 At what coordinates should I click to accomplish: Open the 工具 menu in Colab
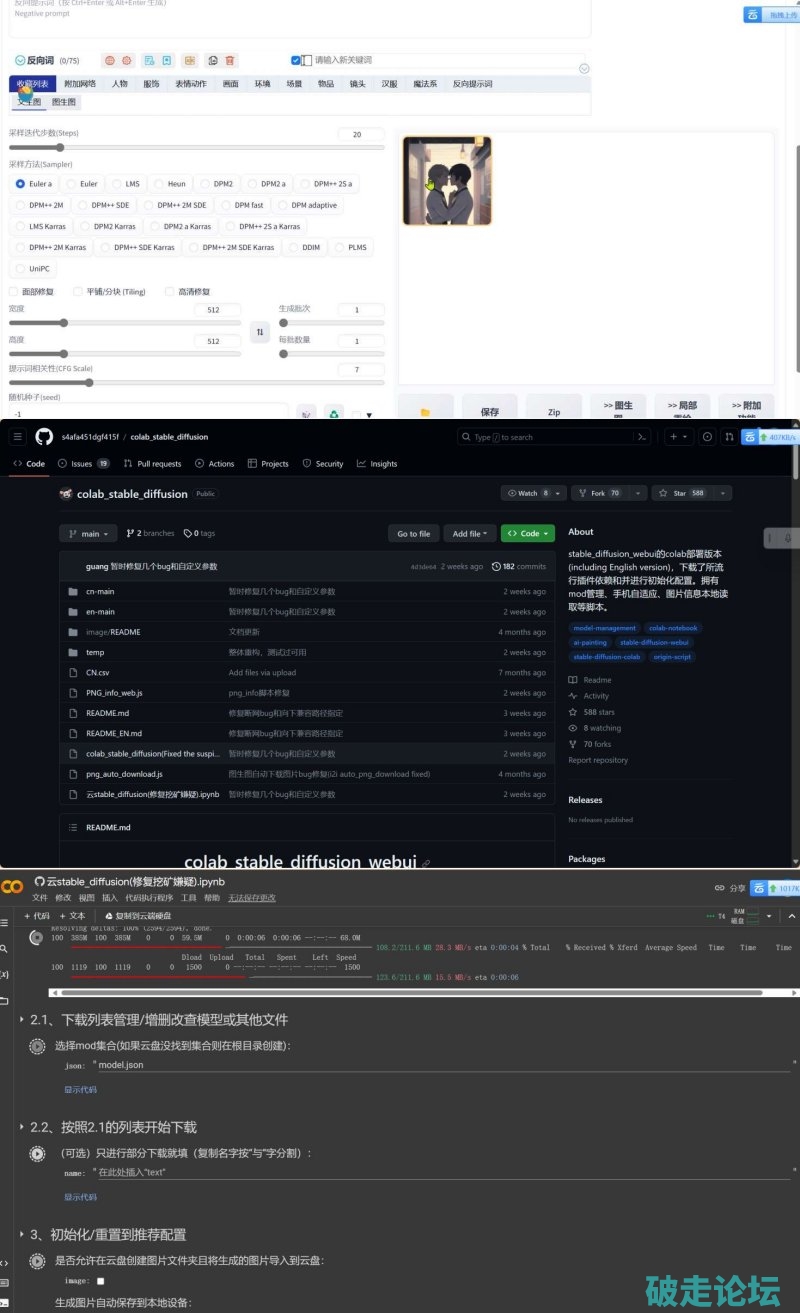(x=188, y=898)
